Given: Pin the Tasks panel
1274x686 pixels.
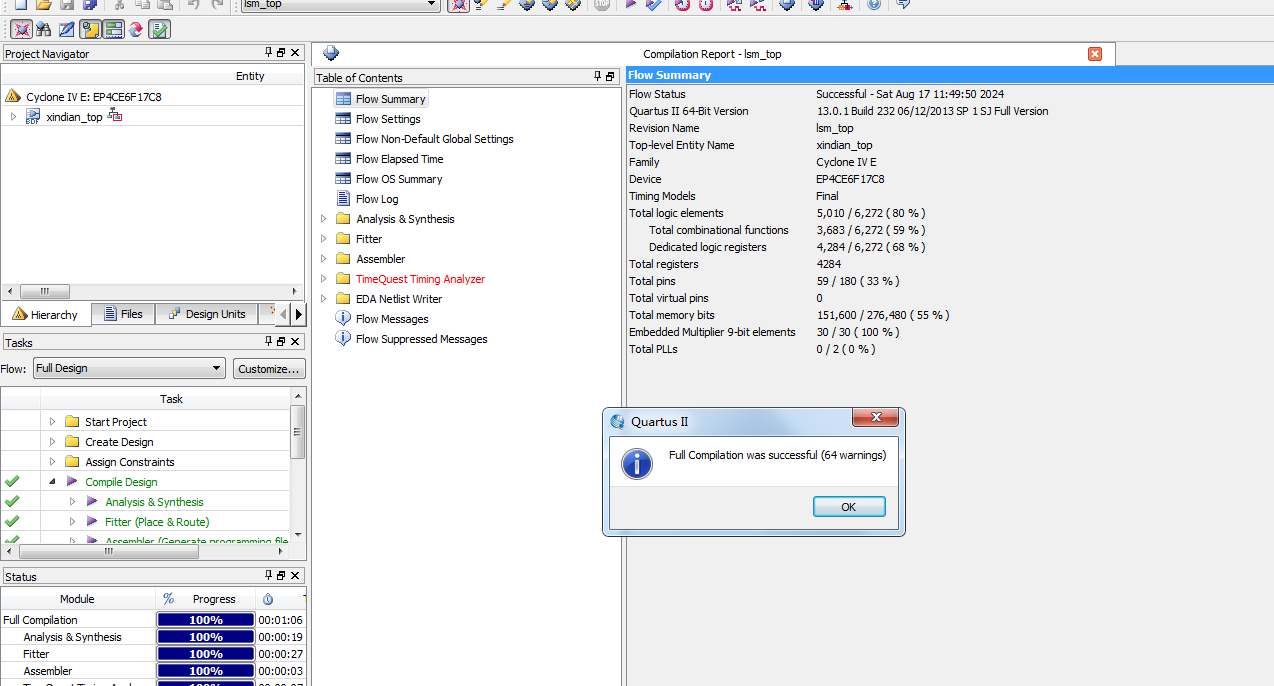Looking at the screenshot, I should tap(269, 342).
